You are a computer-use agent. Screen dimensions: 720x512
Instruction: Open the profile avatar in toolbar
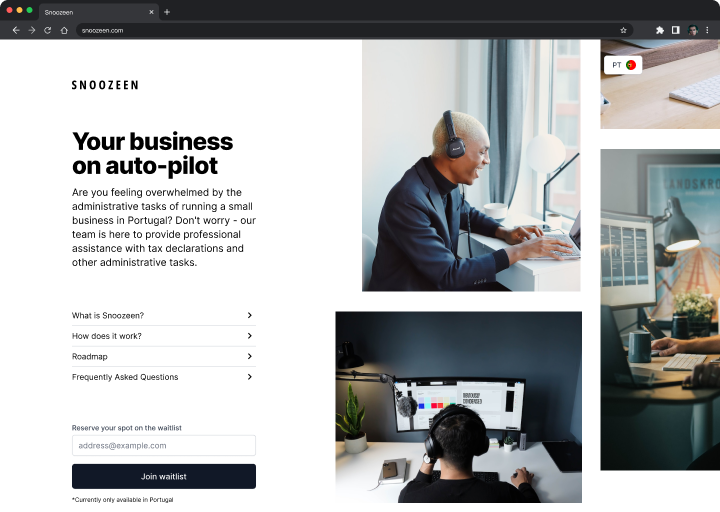692,30
